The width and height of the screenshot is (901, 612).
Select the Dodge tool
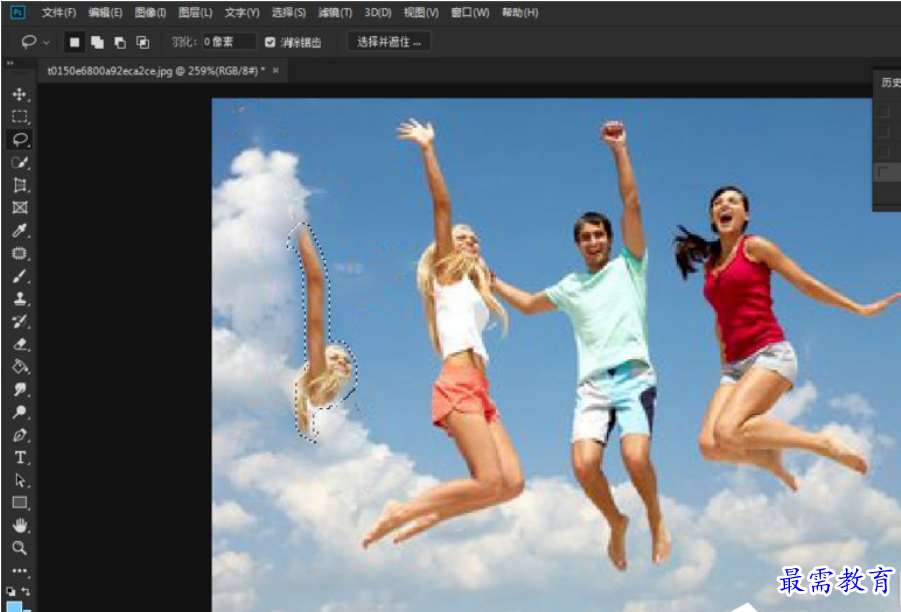pos(20,412)
